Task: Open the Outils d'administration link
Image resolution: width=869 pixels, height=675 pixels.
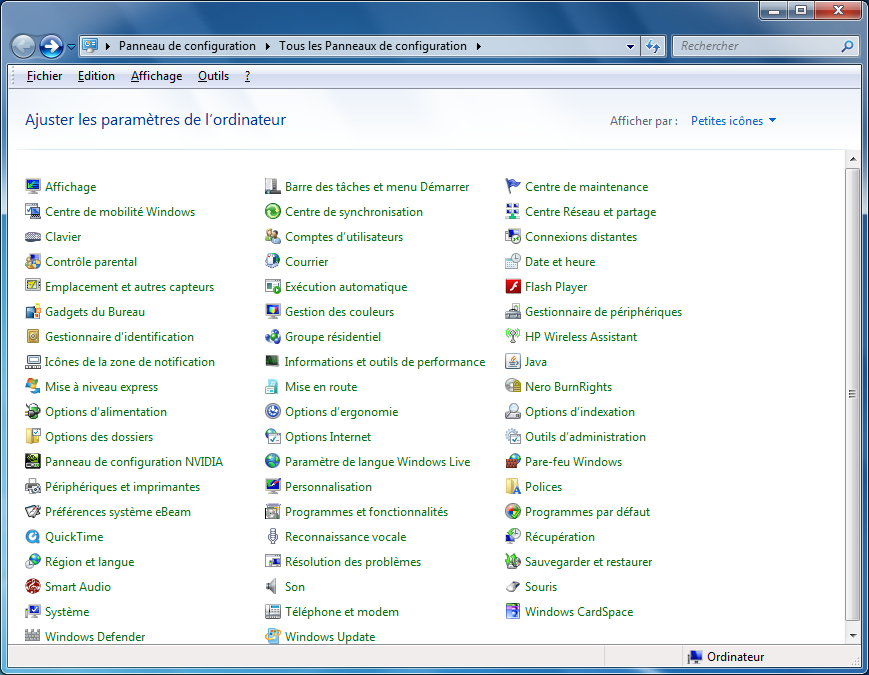Action: click(585, 437)
